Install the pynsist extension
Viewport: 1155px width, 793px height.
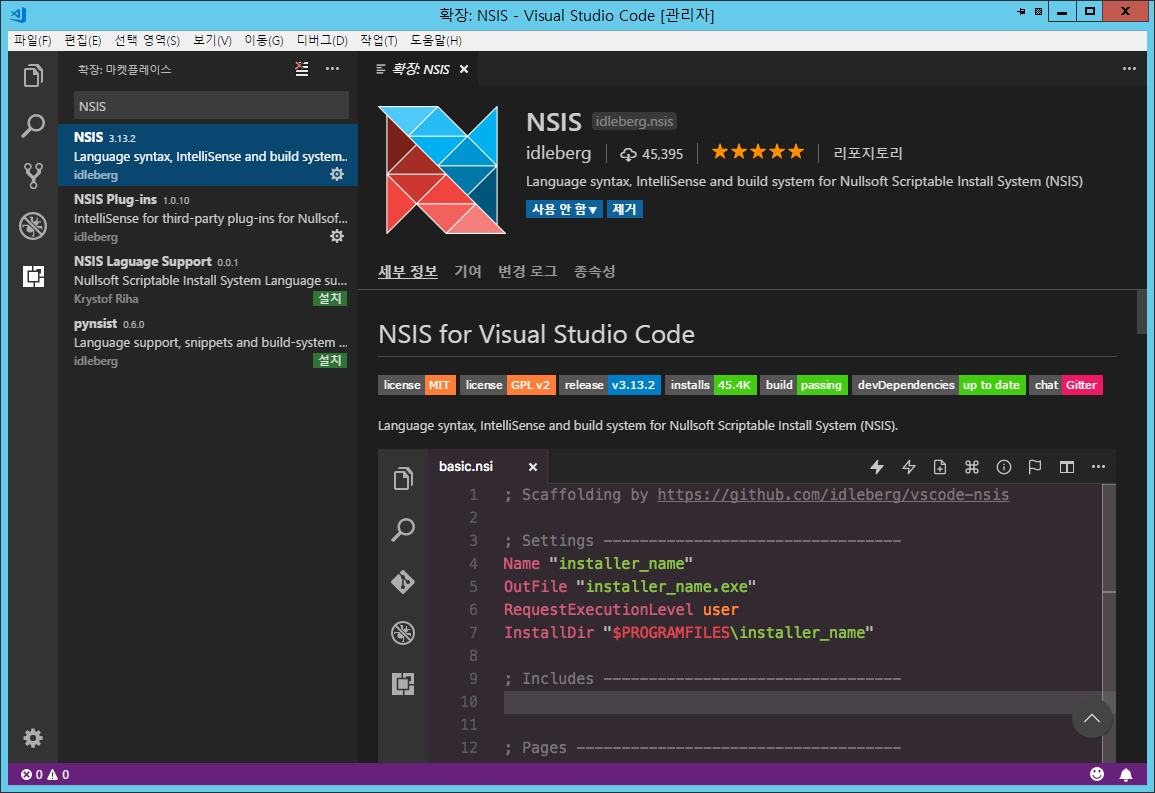[329, 360]
